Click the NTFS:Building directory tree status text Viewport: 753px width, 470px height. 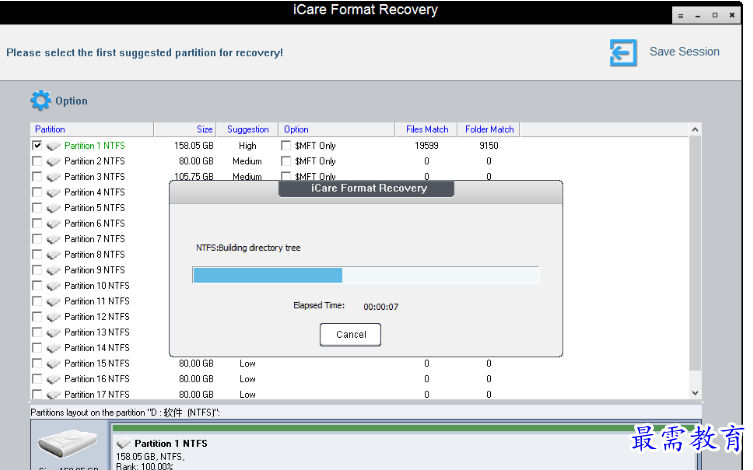(248, 248)
